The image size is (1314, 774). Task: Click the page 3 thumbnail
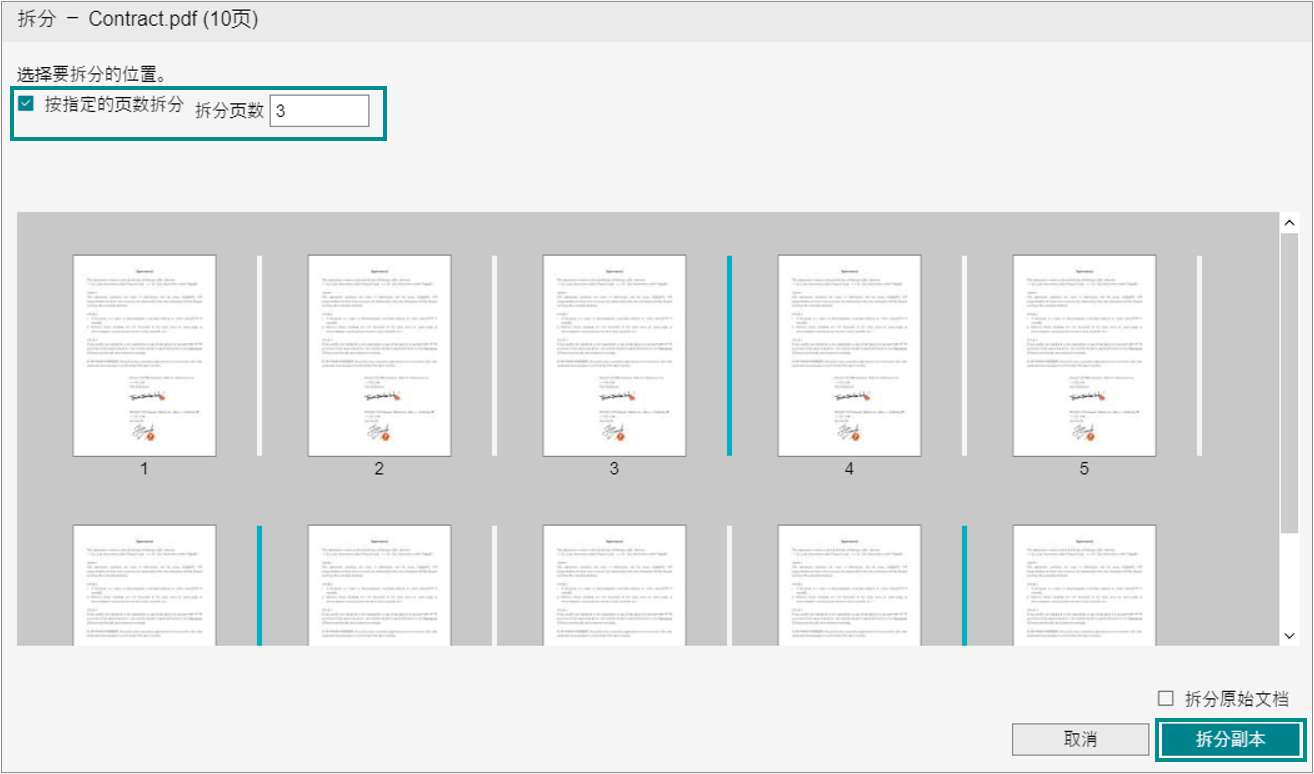coord(614,355)
